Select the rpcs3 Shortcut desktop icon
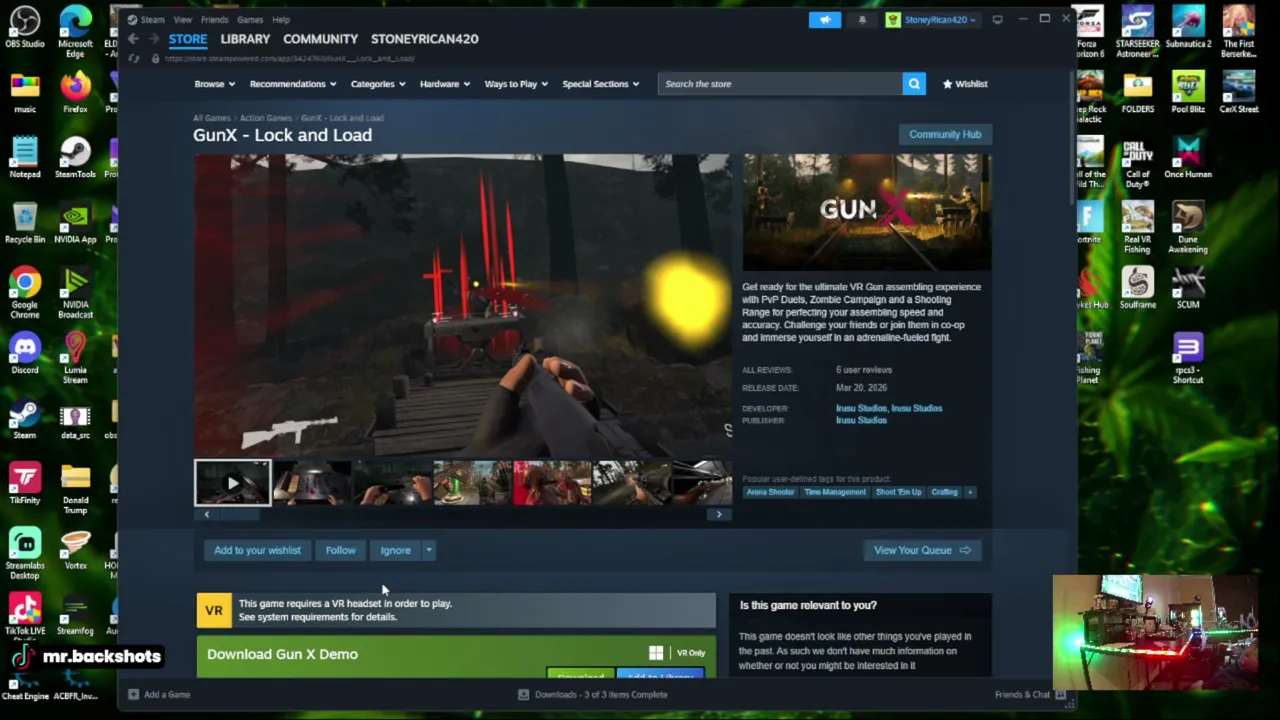The height and width of the screenshot is (720, 1280). [1188, 358]
